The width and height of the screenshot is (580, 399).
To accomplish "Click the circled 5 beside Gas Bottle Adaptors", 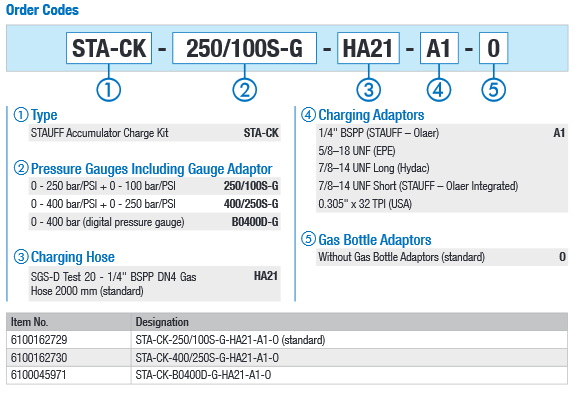I will click(x=308, y=239).
